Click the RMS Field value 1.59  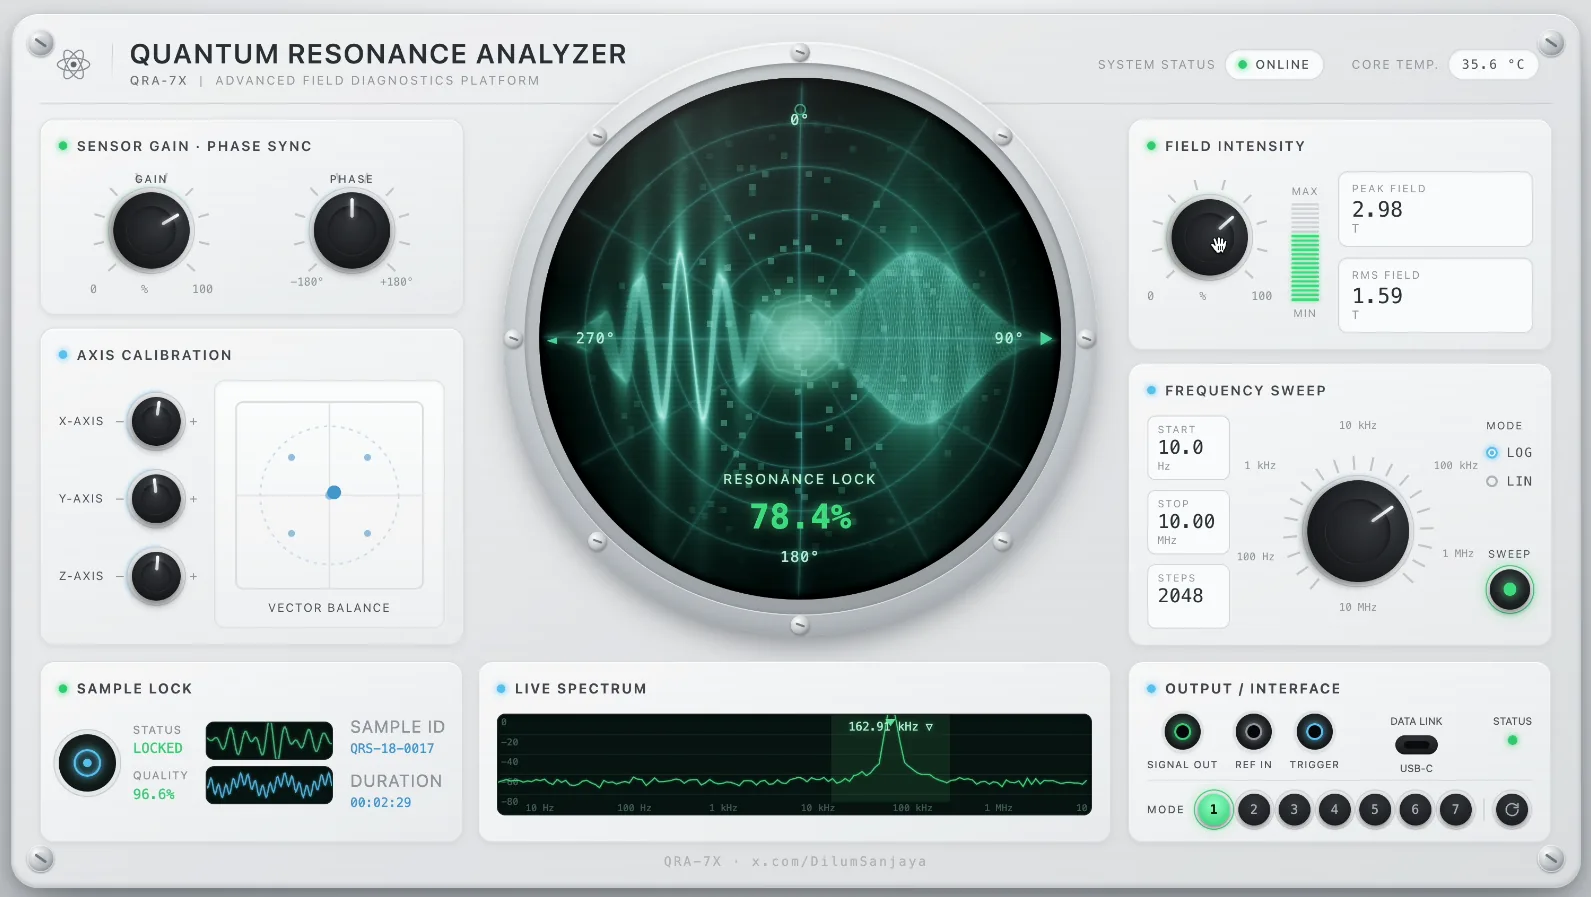click(1377, 296)
